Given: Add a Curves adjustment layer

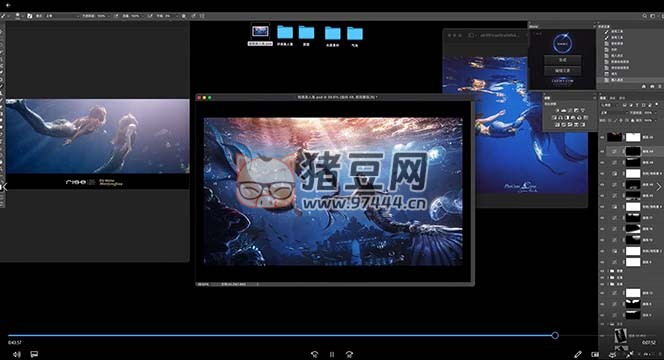Looking at the screenshot, I should pyautogui.click(x=570, y=110).
